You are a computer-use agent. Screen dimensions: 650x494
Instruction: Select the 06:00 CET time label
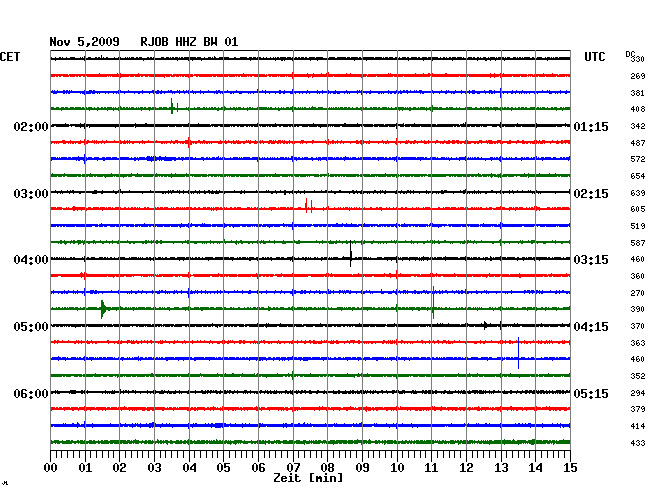point(31,393)
